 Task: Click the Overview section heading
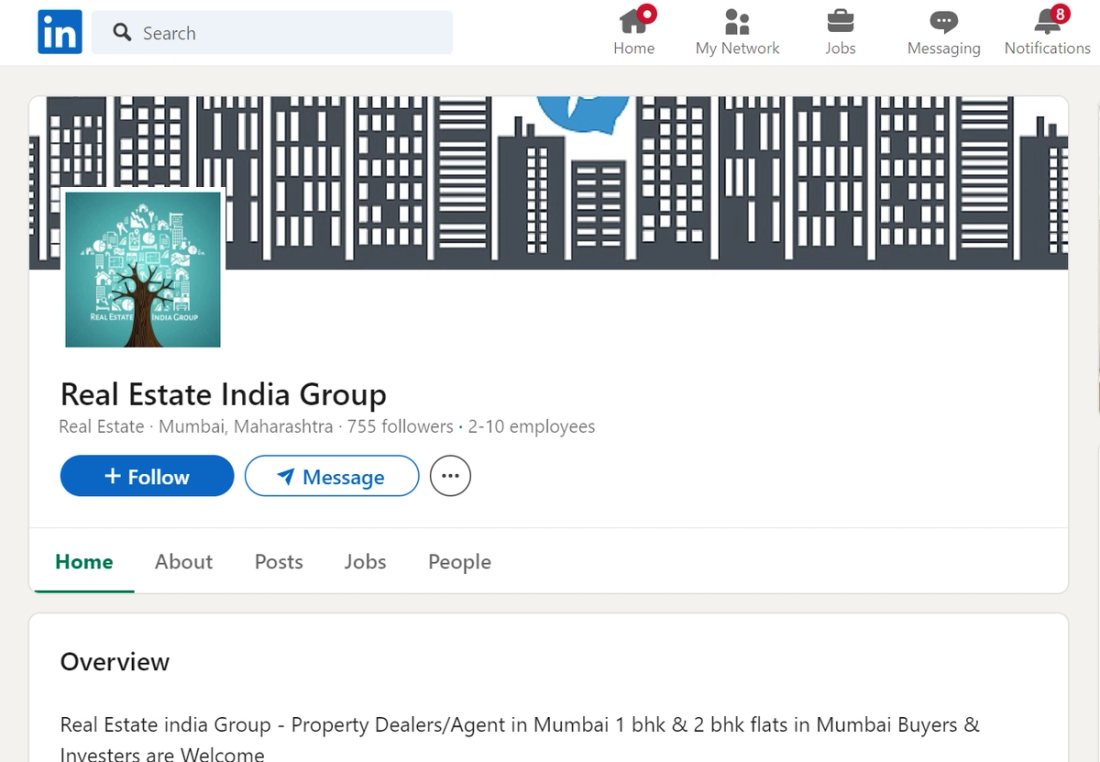[x=115, y=662]
